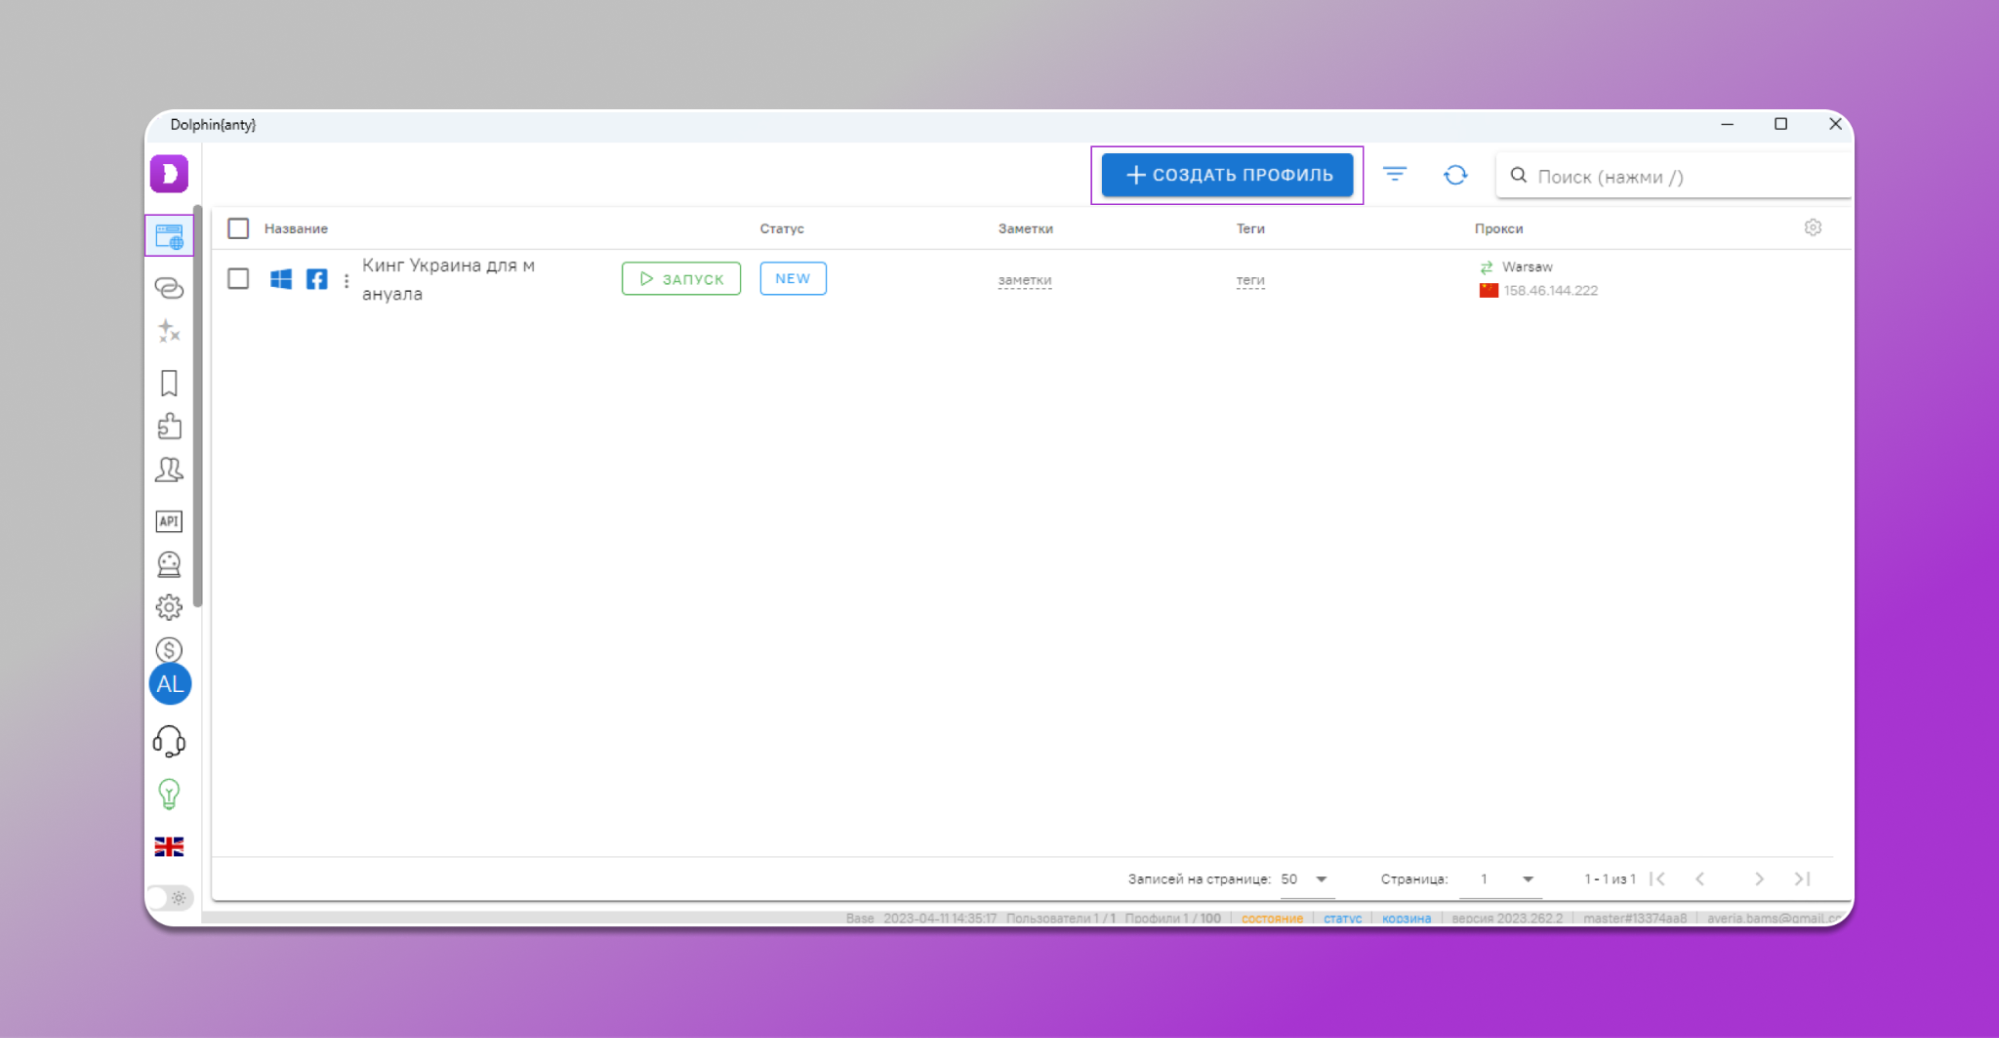Open the filter icon in toolbar
The height and width of the screenshot is (1038, 1999).
point(1394,175)
